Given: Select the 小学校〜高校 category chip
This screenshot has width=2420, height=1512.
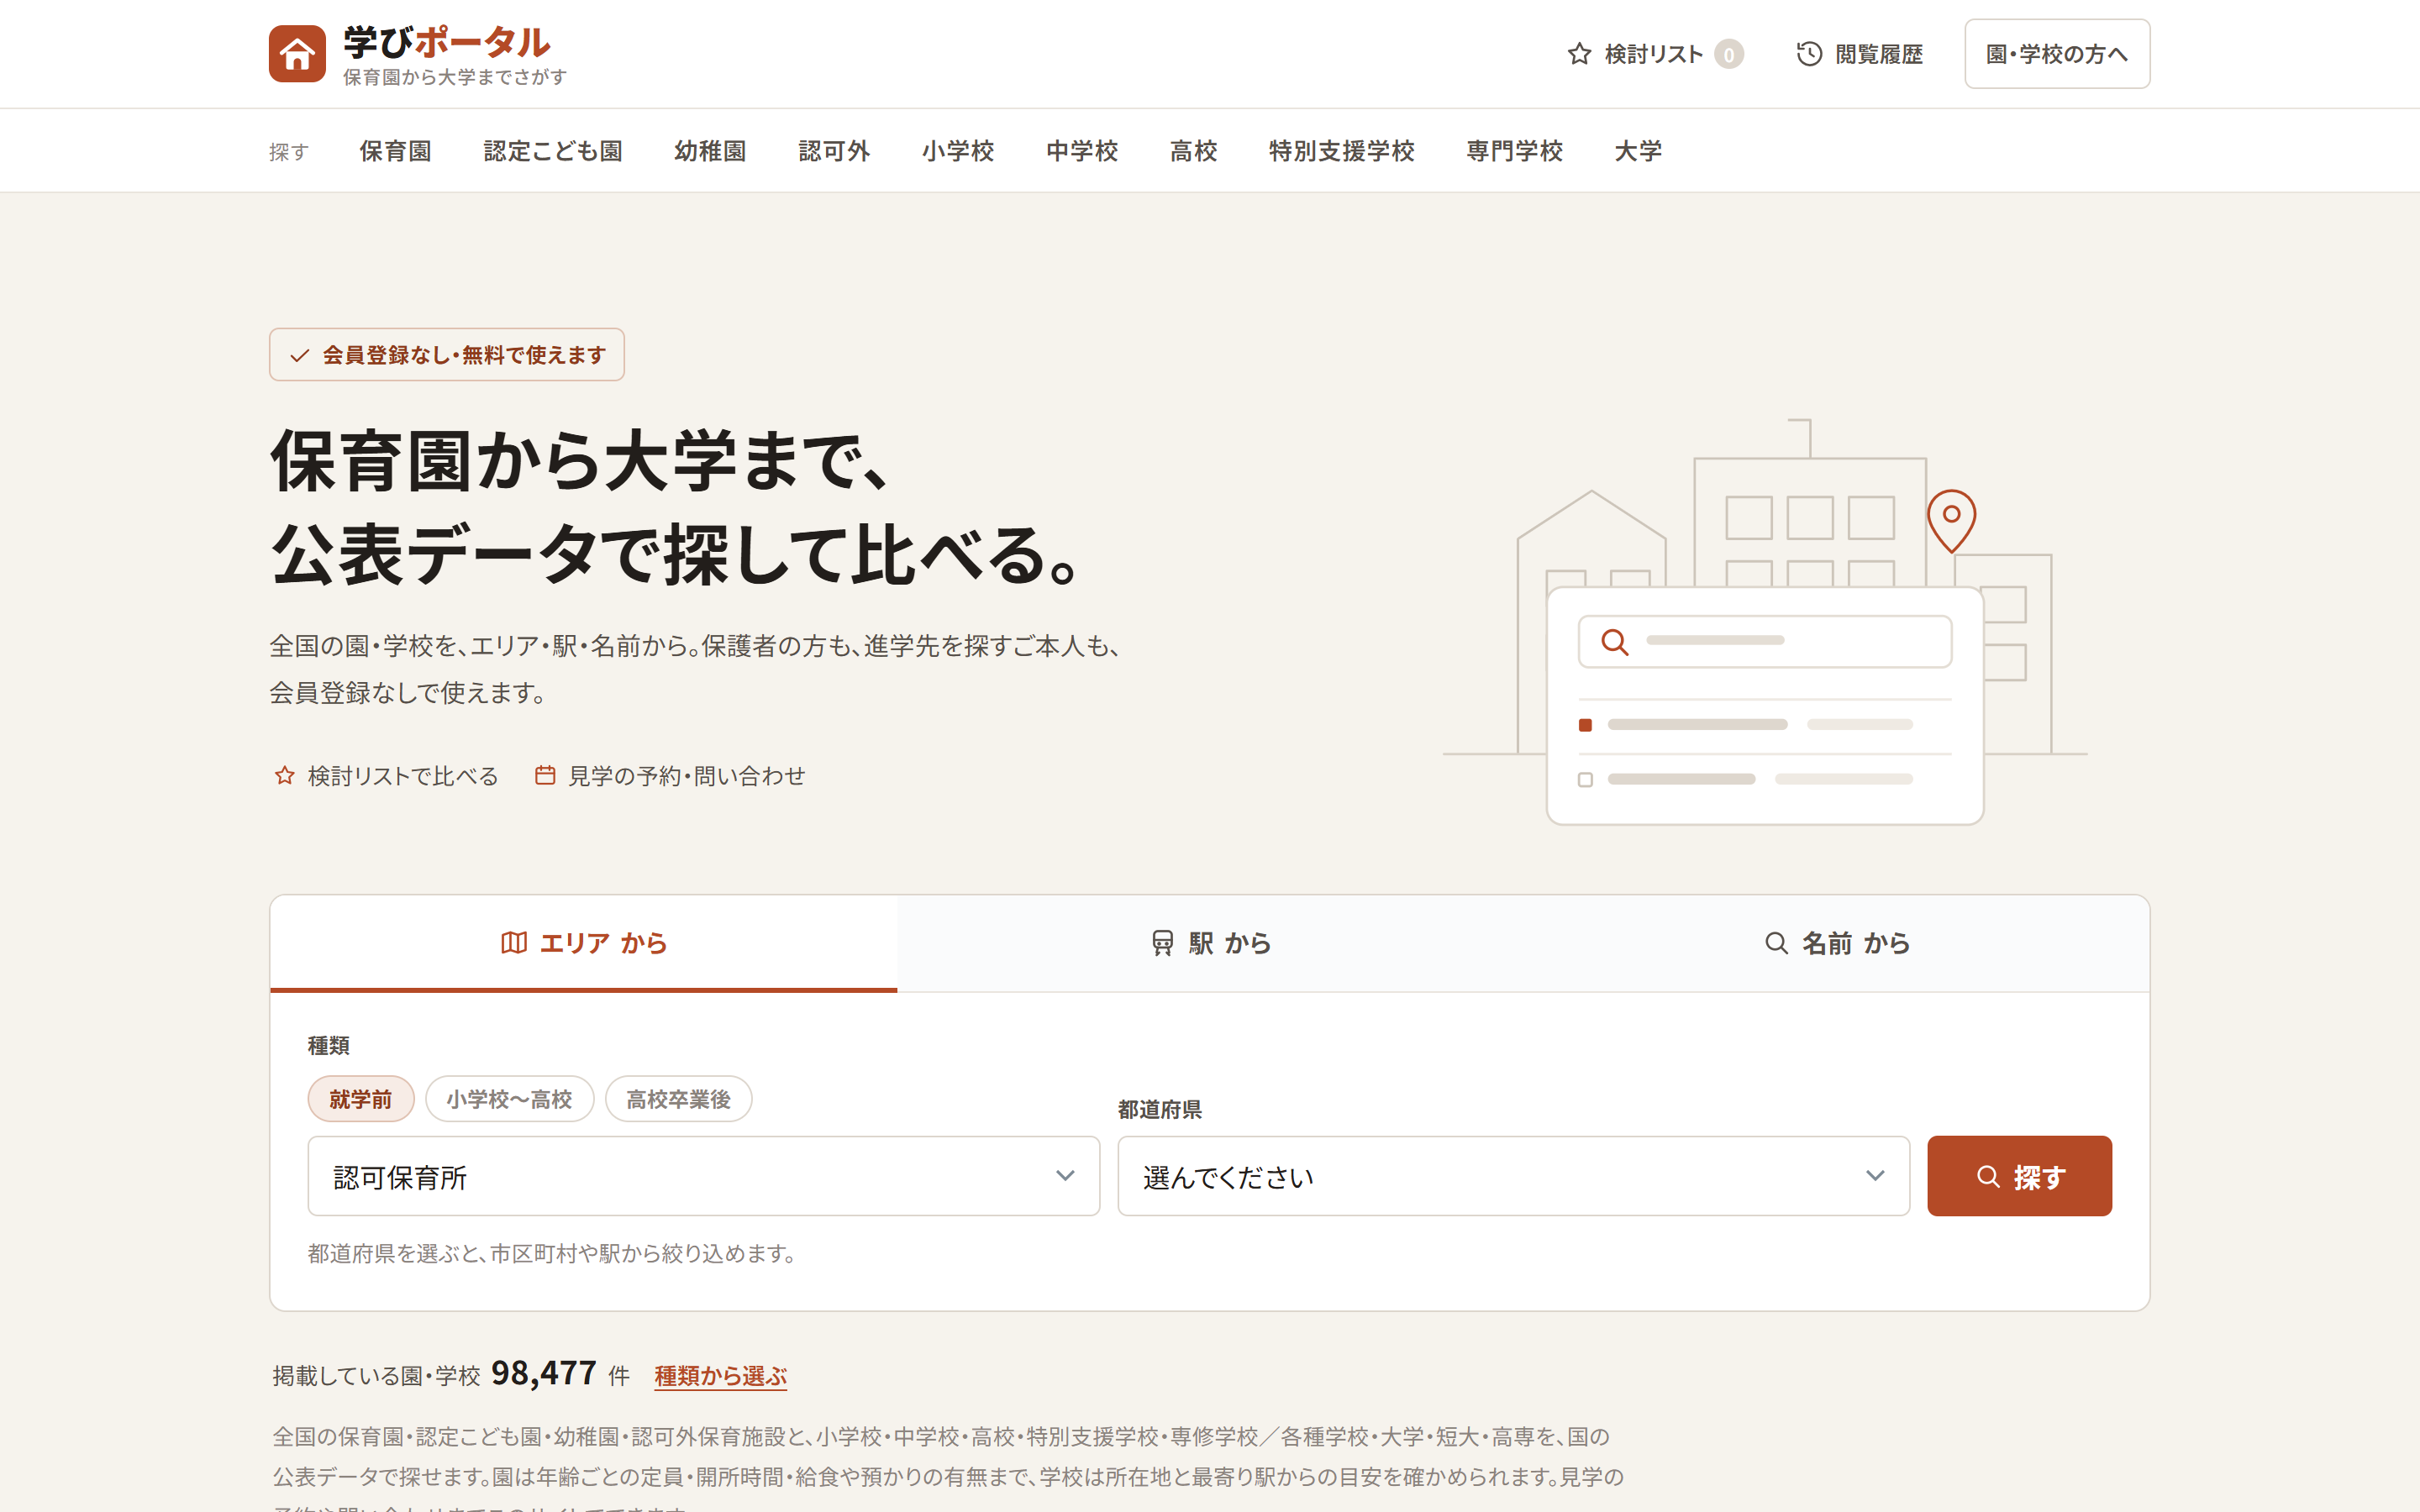Looking at the screenshot, I should [510, 1099].
